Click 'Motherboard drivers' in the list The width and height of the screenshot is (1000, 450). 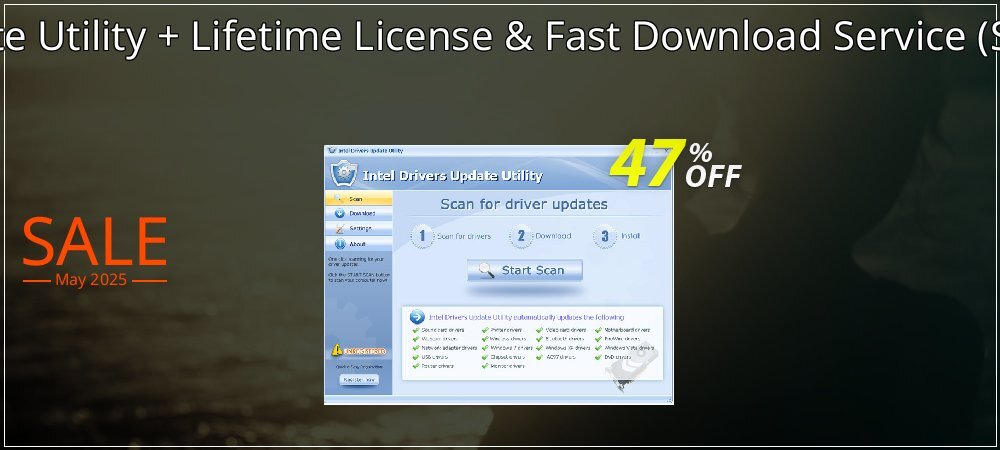628,330
